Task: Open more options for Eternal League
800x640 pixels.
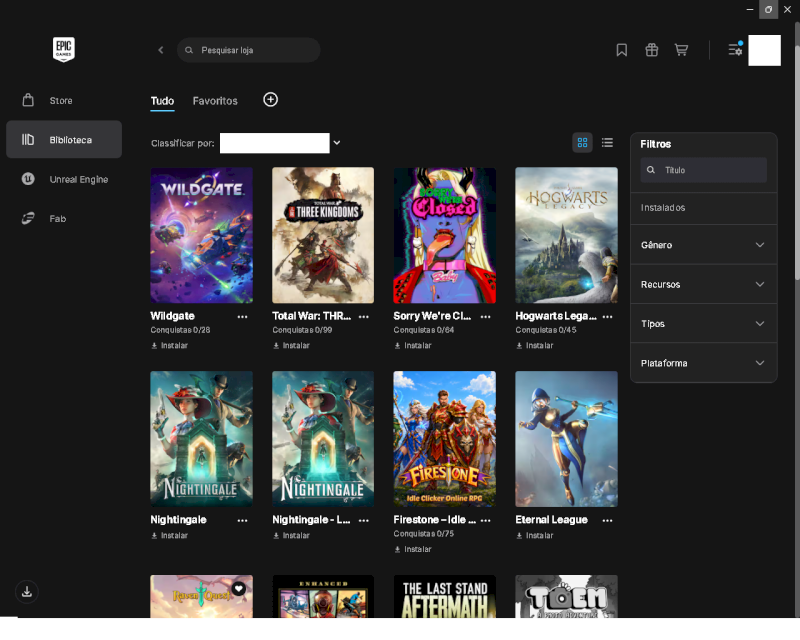Action: 607,521
